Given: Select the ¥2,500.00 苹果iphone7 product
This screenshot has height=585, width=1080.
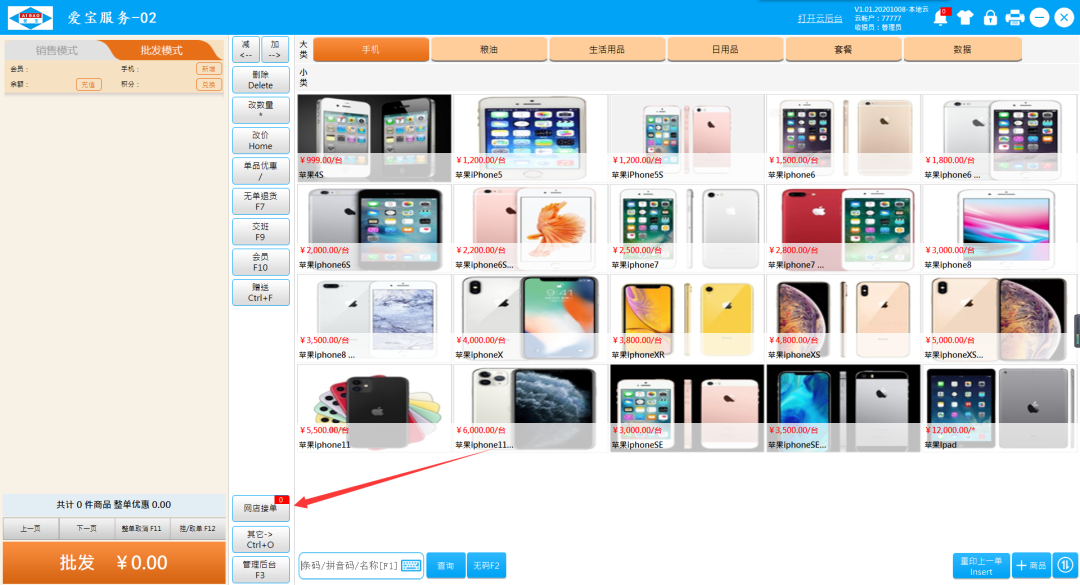Looking at the screenshot, I should coord(687,228).
